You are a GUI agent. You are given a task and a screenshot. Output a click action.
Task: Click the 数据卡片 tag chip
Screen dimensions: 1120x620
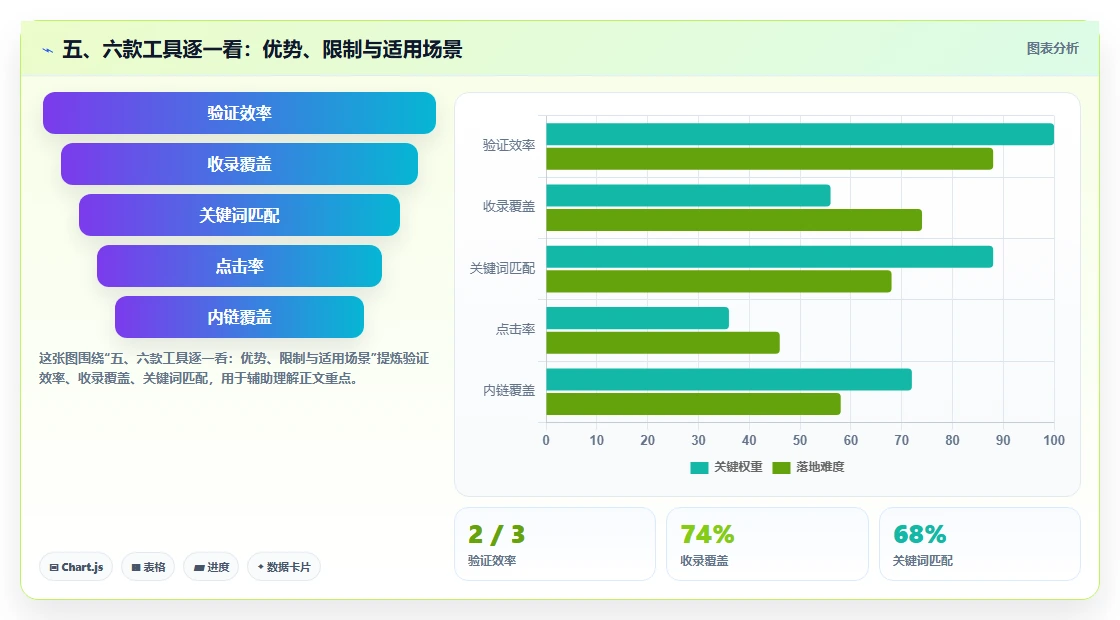pyautogui.click(x=284, y=567)
